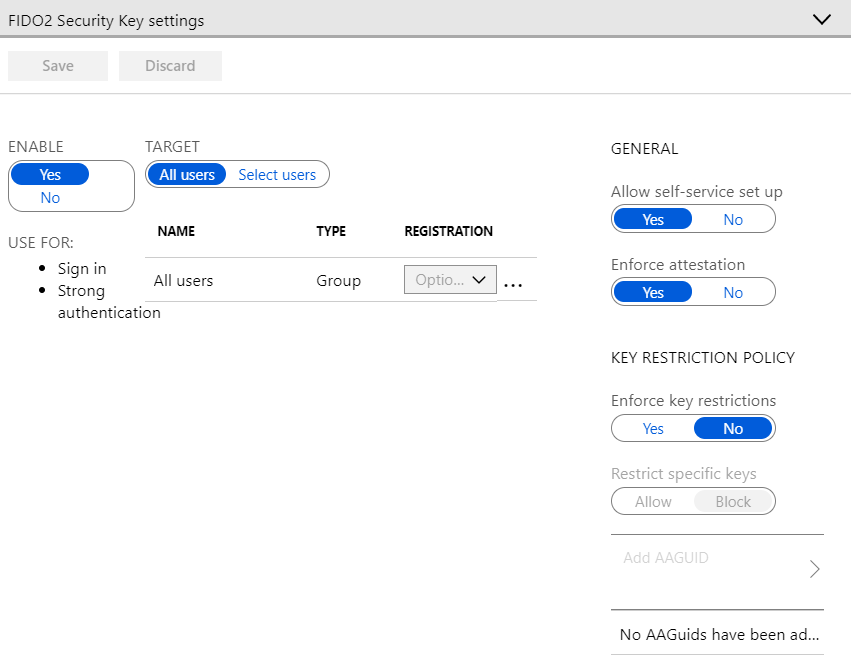851x658 pixels.
Task: Click the NAME column header
Action: pyautogui.click(x=176, y=231)
